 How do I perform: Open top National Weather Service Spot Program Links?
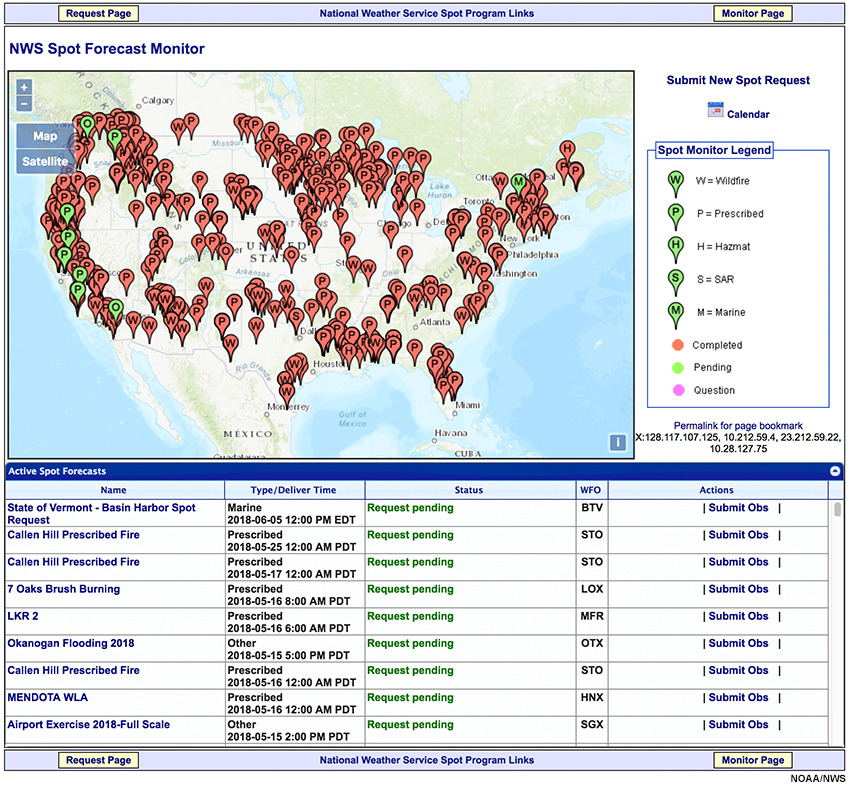tap(427, 14)
